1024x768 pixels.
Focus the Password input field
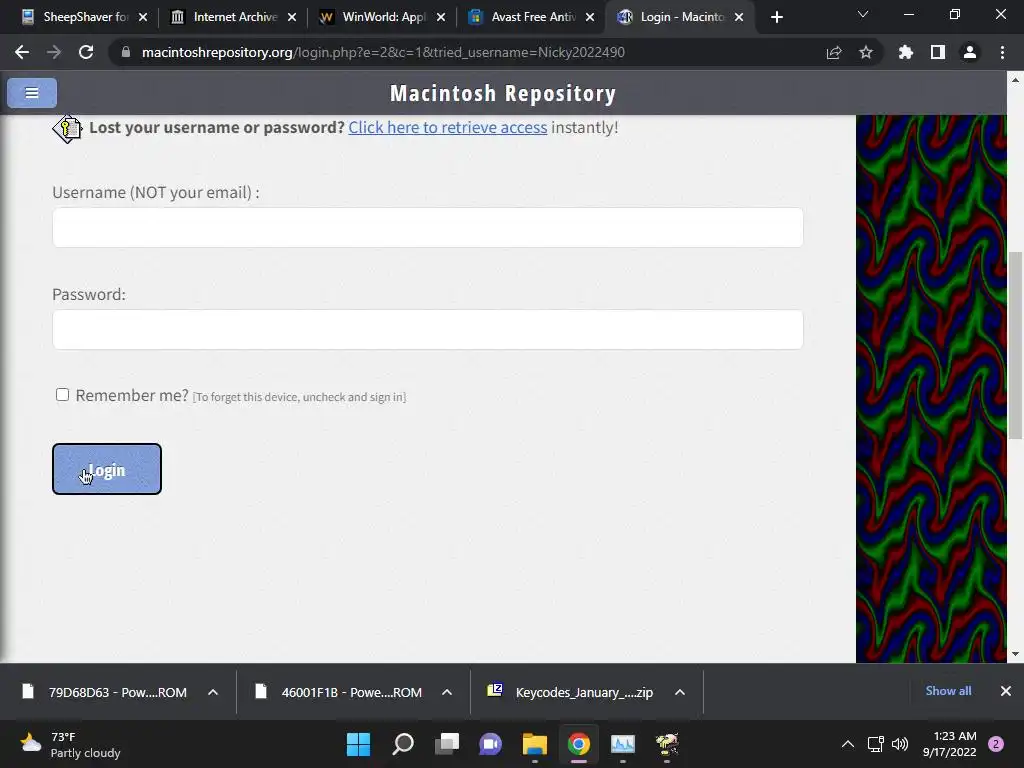tap(428, 329)
